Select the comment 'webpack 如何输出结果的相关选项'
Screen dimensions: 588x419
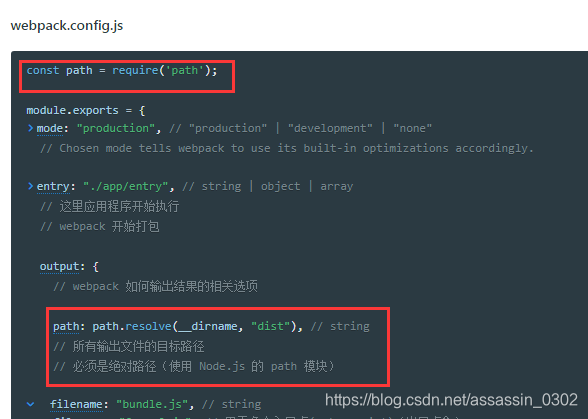coord(156,287)
